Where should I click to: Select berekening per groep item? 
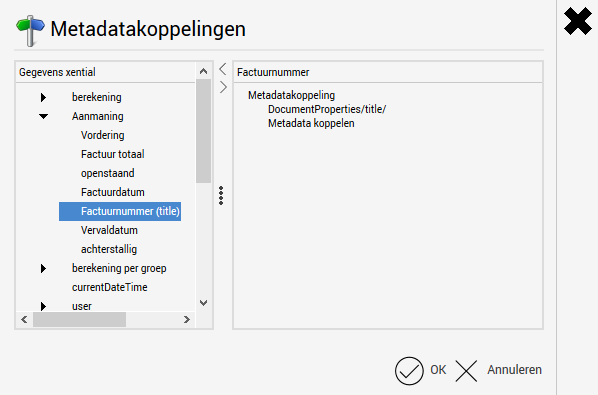coord(119,268)
